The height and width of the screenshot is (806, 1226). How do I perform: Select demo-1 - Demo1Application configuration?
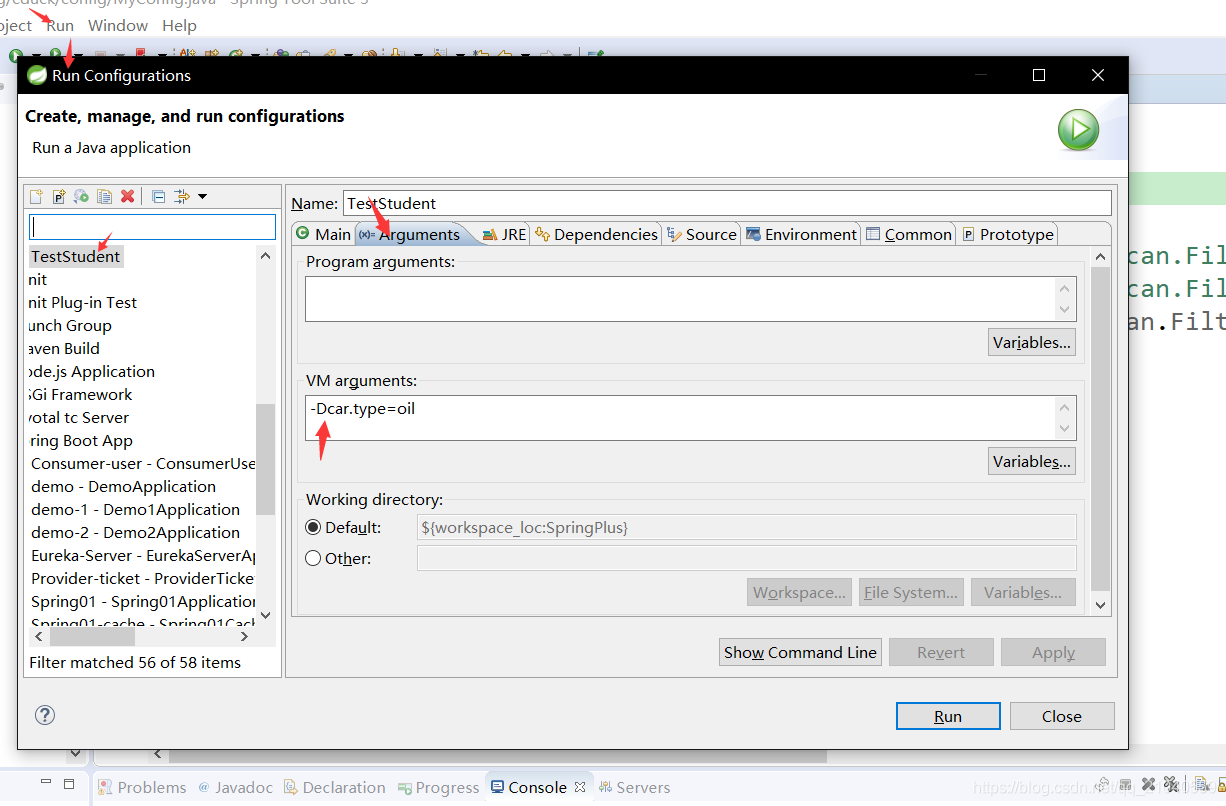point(135,509)
